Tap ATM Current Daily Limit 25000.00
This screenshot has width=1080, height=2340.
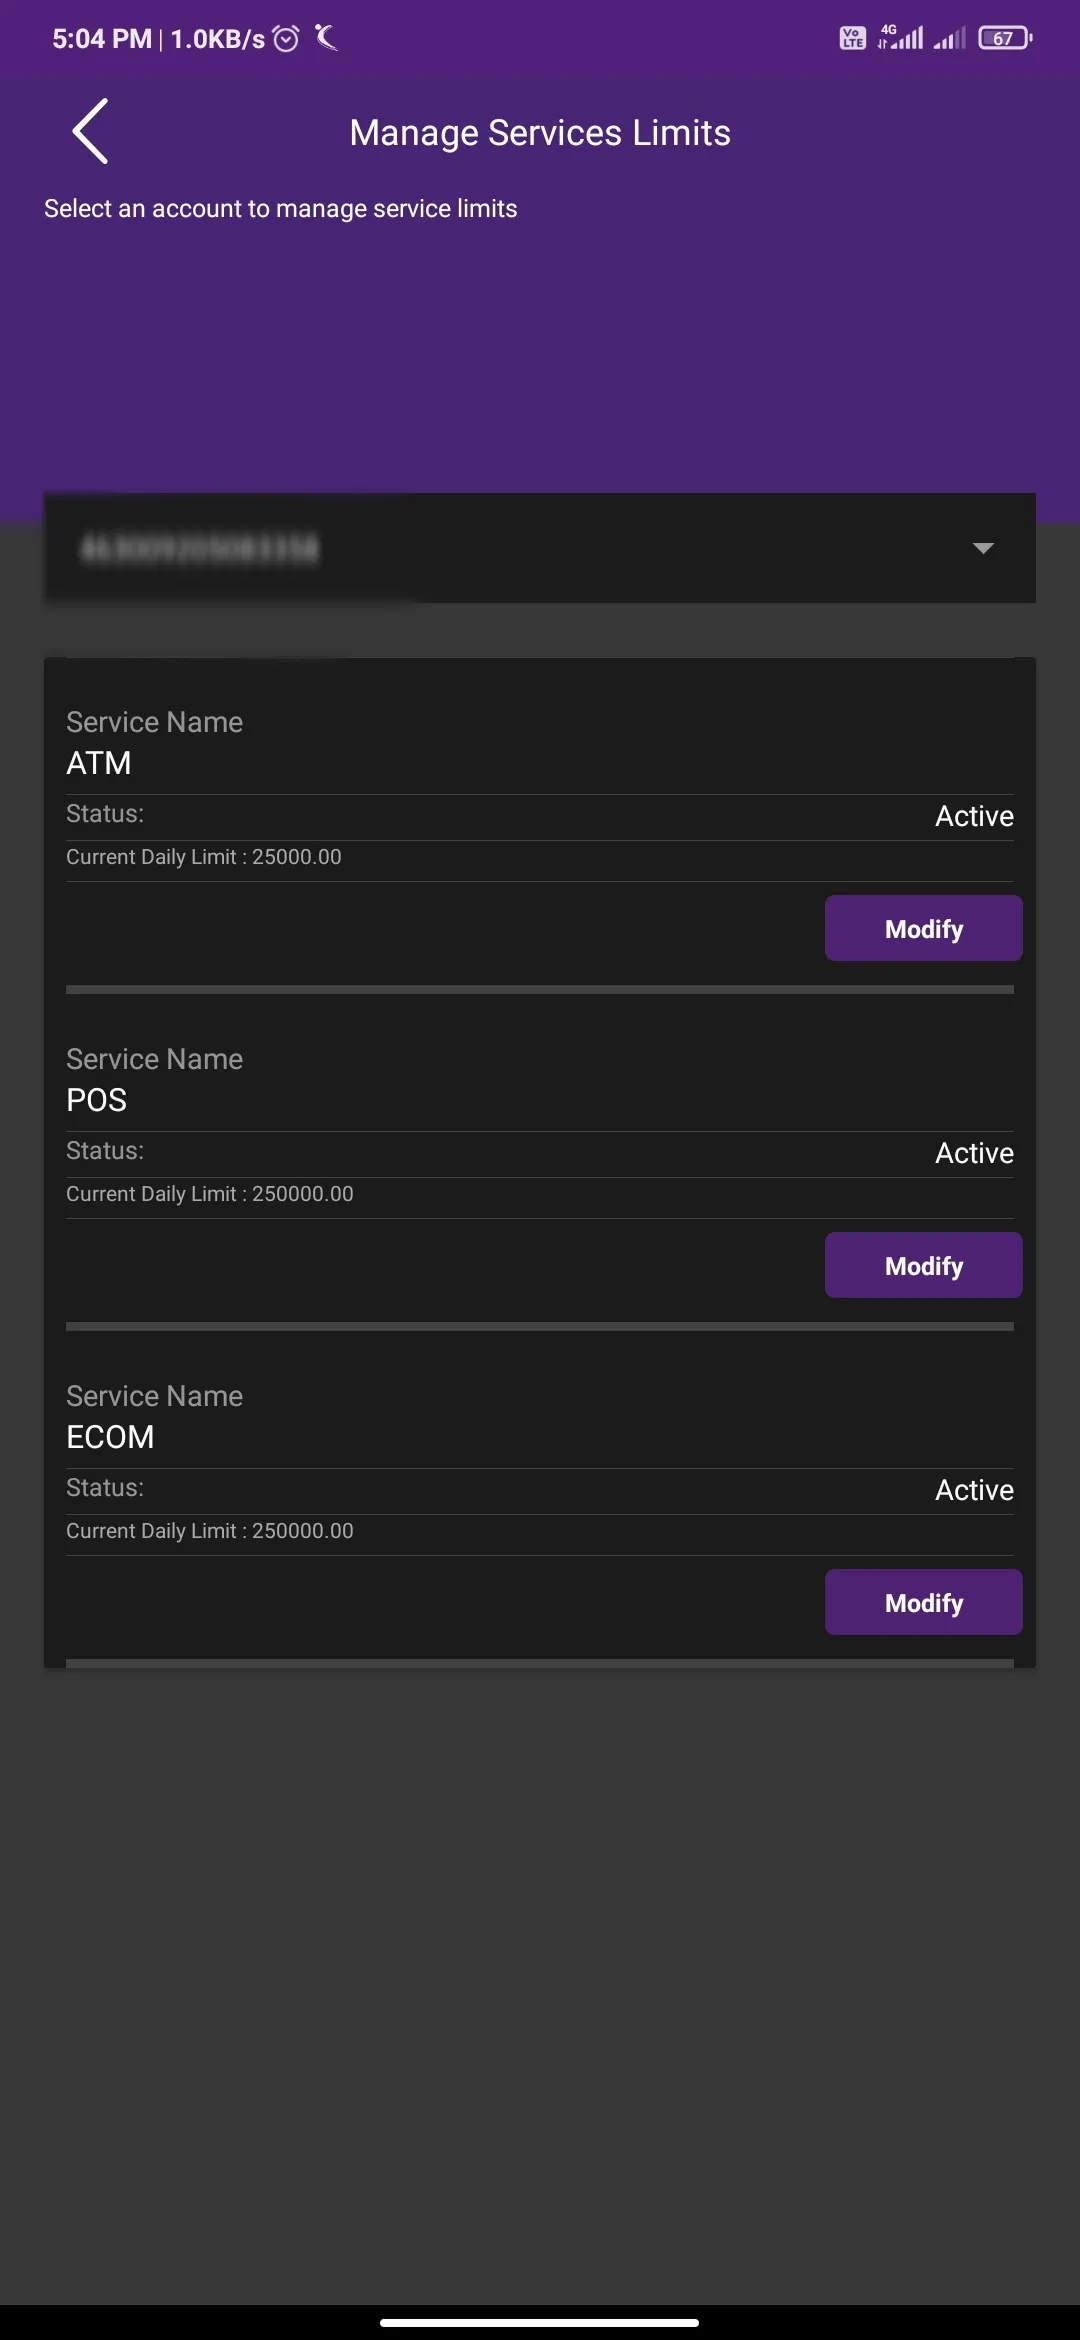204,857
